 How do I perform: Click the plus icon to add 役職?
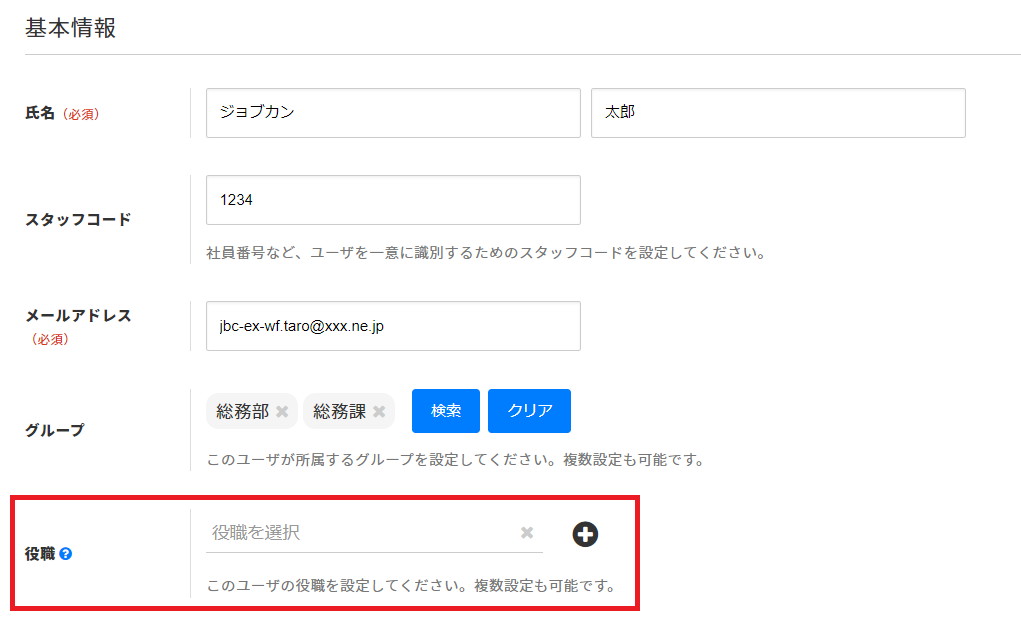(585, 534)
